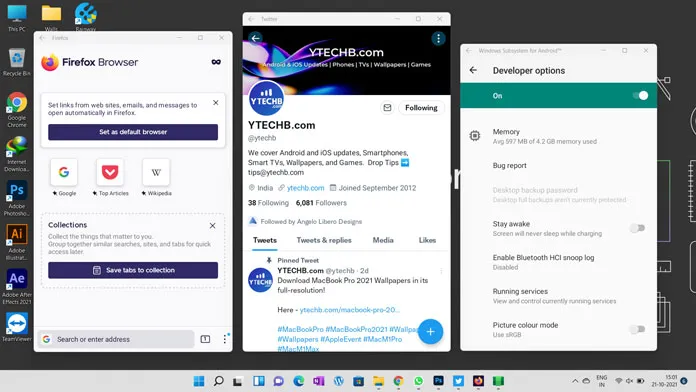Message YTECHB using the envelope icon
This screenshot has width=696, height=392.
(x=387, y=108)
